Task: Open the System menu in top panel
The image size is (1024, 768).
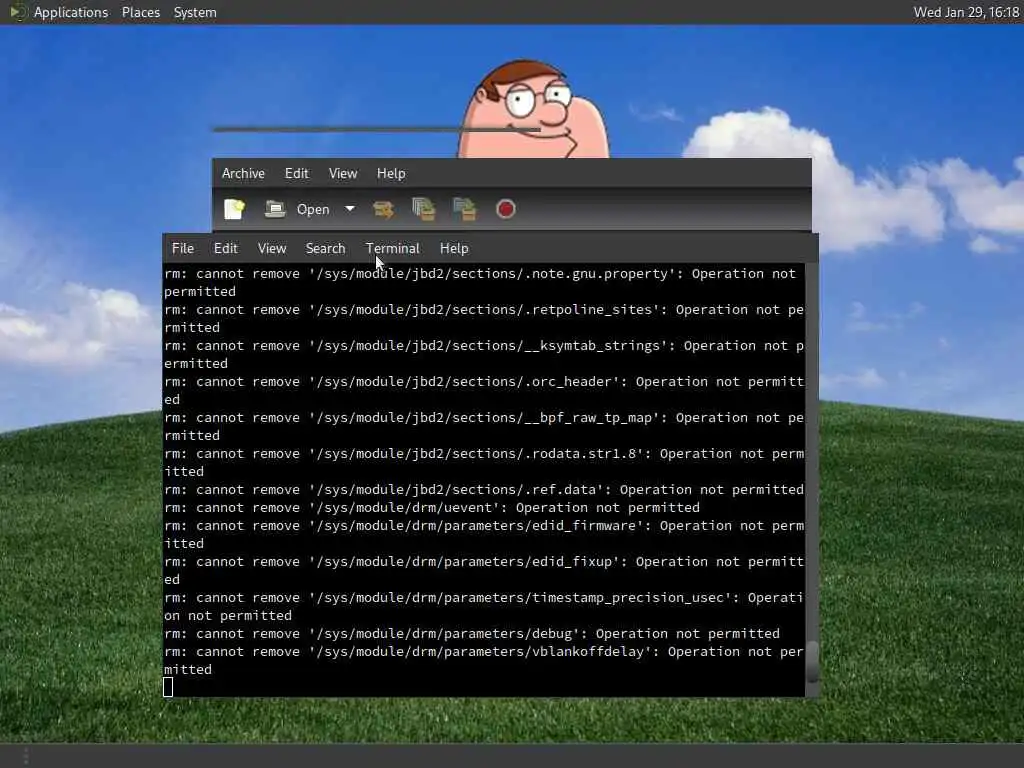Action: click(x=195, y=12)
